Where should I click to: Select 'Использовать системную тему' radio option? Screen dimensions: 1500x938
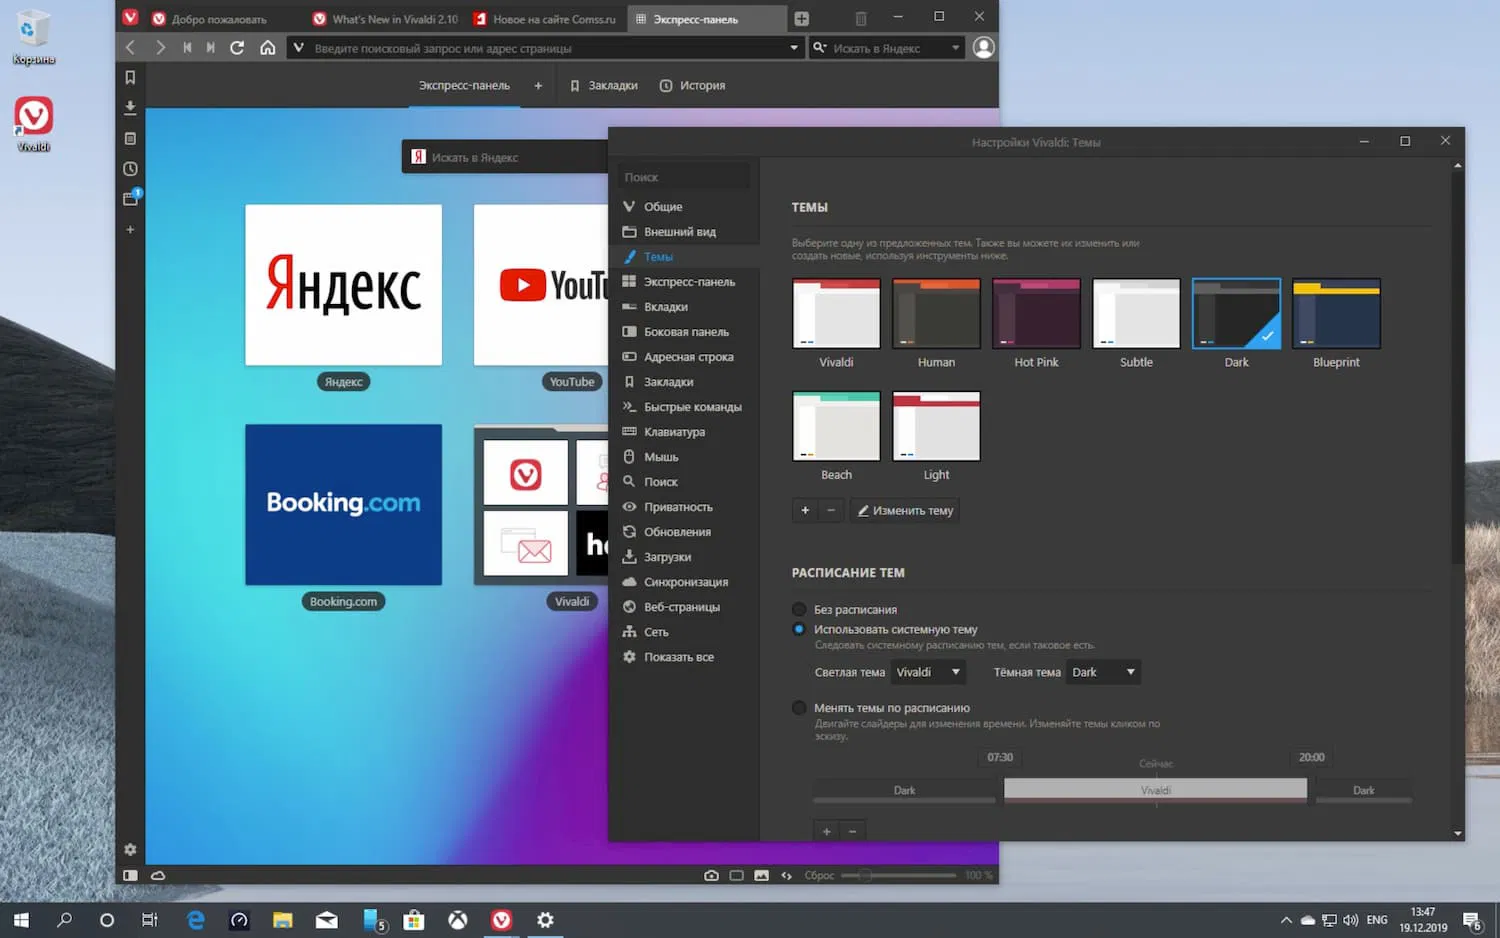(799, 629)
